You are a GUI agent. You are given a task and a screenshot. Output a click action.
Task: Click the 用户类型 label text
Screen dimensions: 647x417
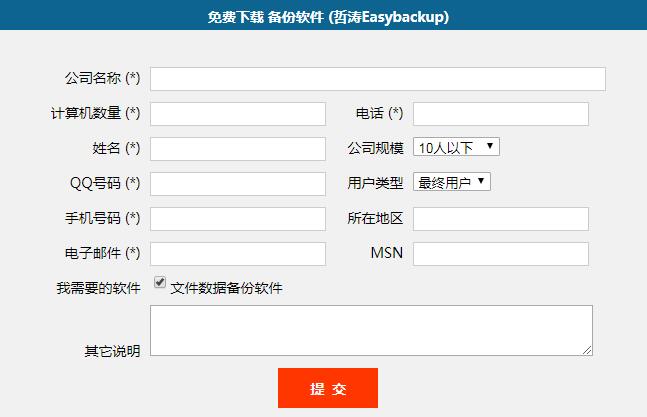375,183
